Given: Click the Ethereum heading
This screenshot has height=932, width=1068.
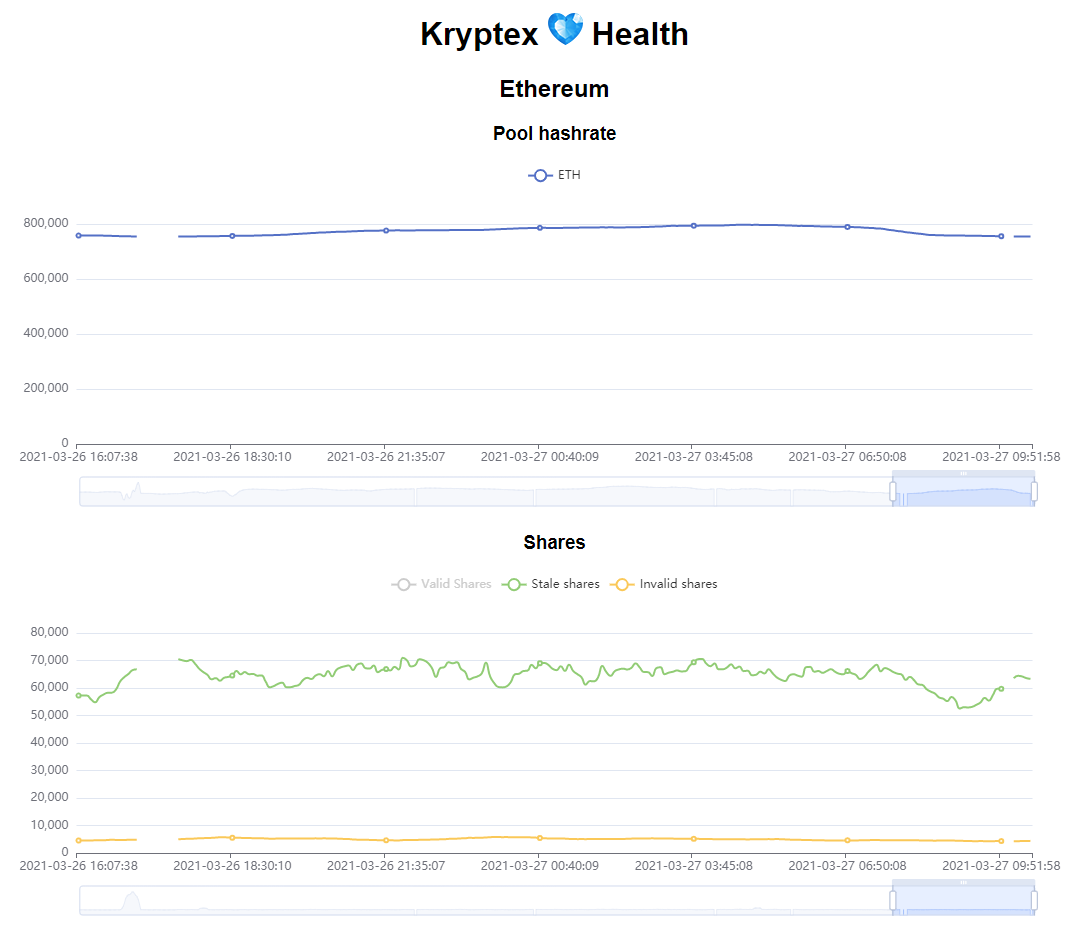Looking at the screenshot, I should pos(554,89).
